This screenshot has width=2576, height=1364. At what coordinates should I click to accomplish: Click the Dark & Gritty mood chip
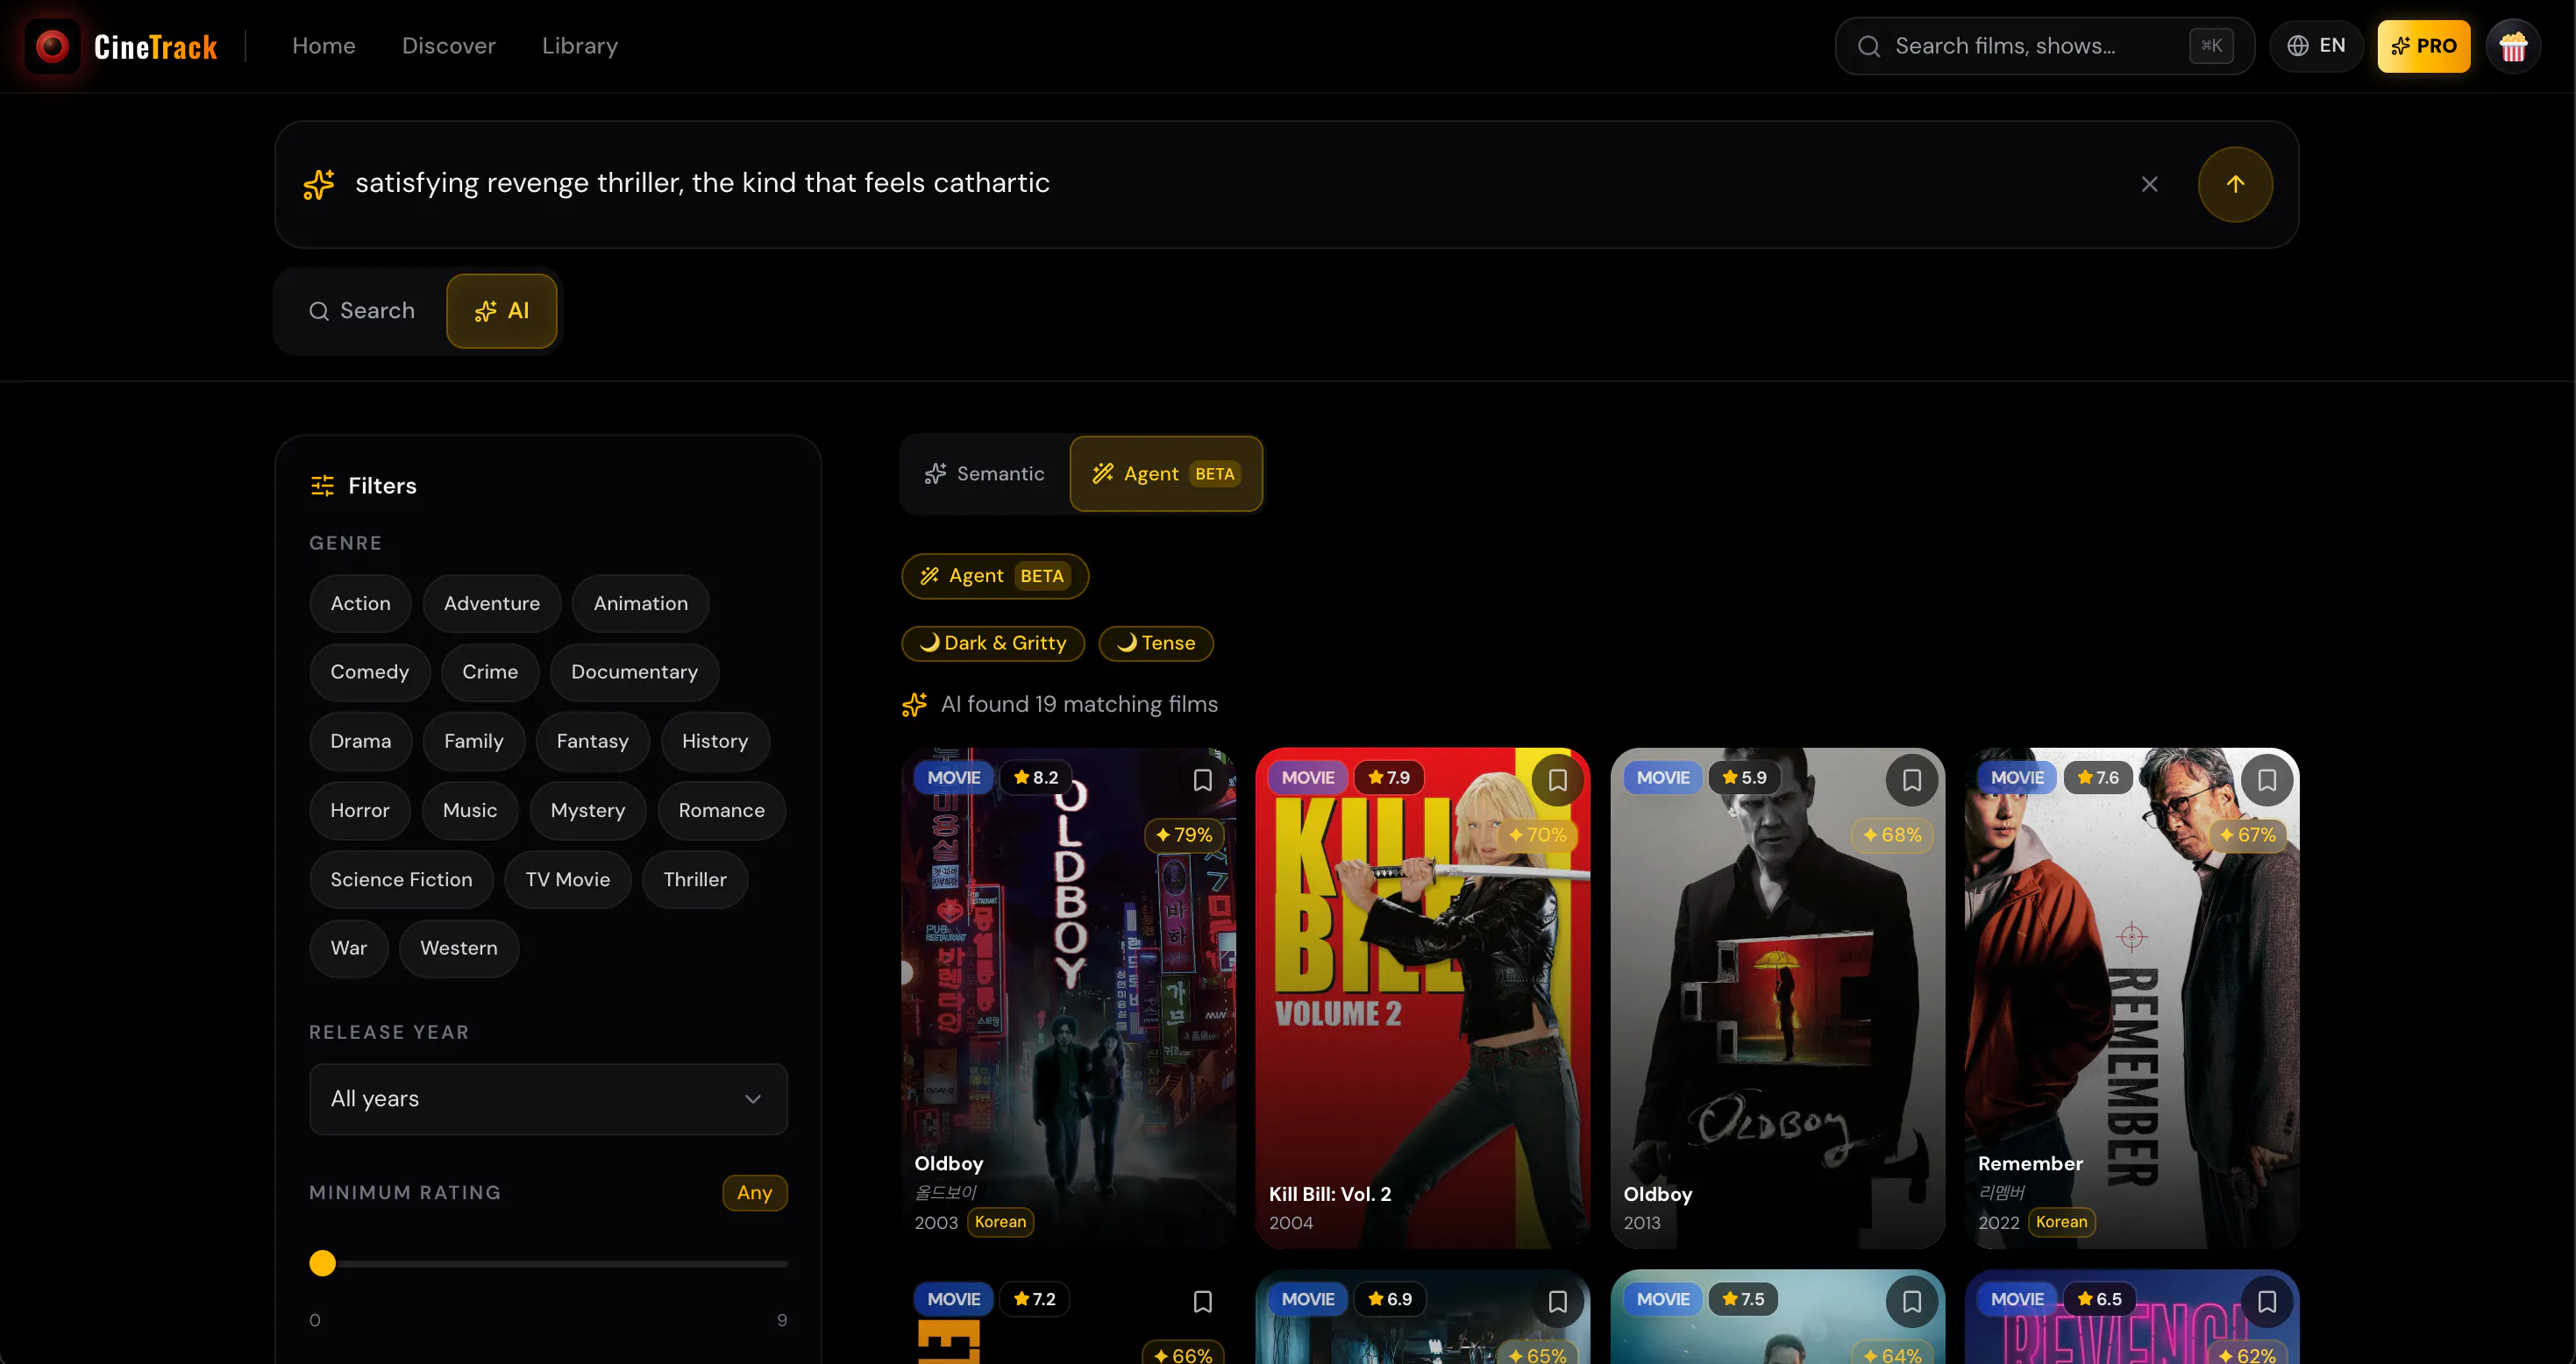[x=993, y=643]
